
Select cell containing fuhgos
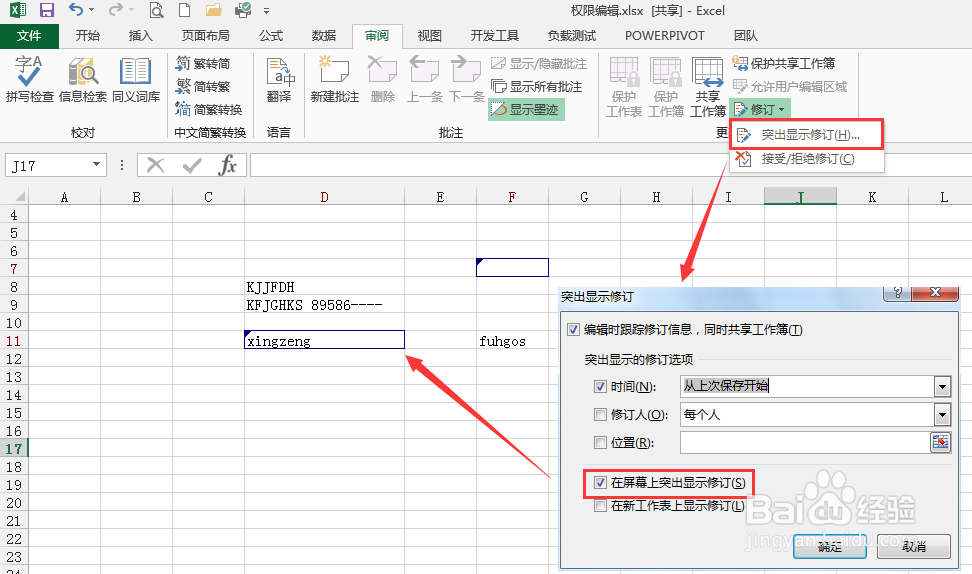coord(512,340)
